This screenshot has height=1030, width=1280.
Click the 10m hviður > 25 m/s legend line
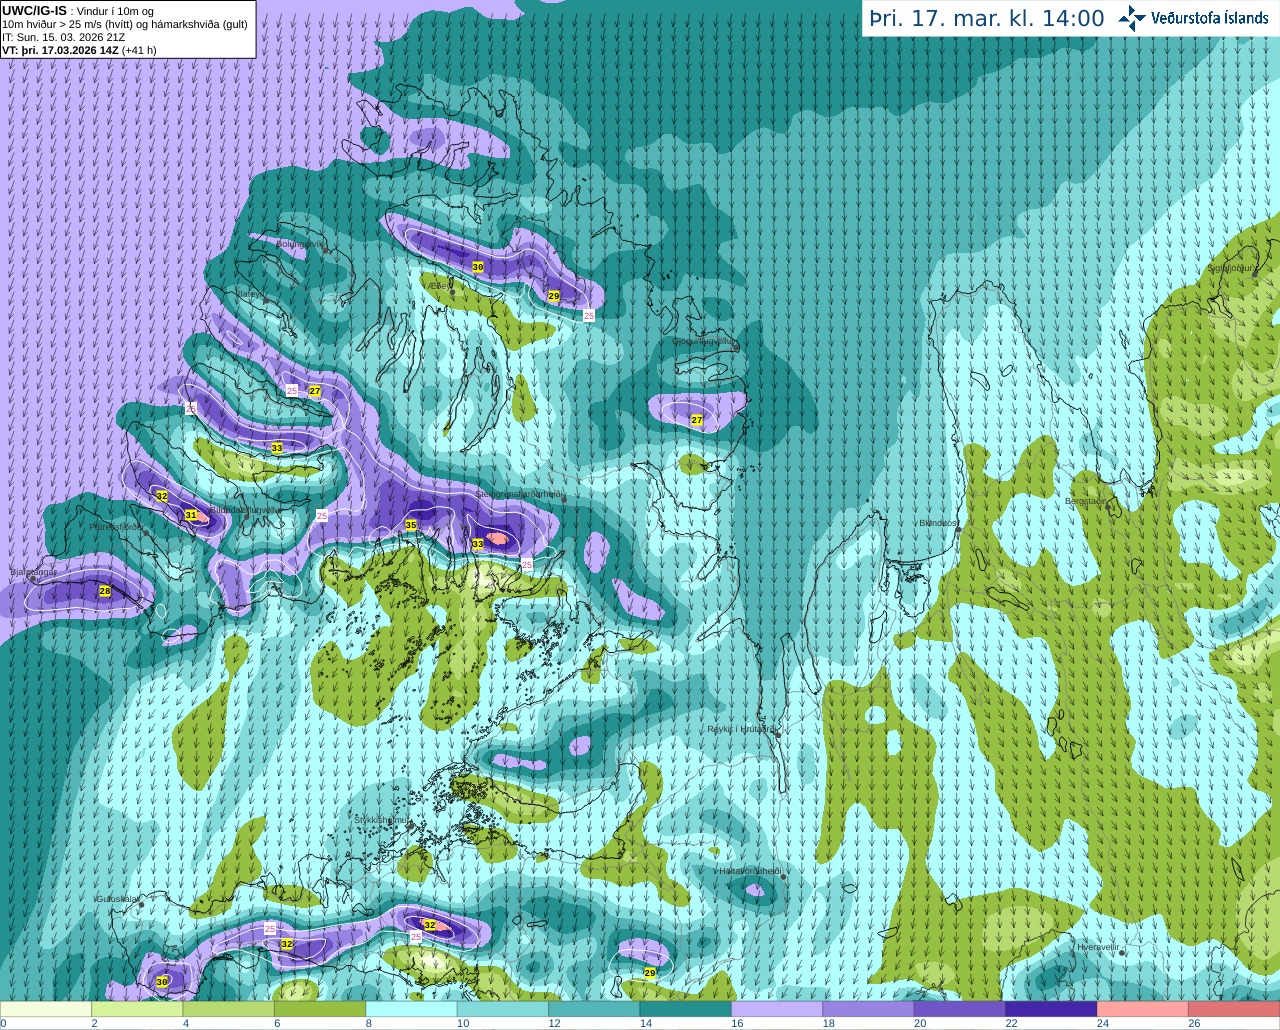[125, 24]
